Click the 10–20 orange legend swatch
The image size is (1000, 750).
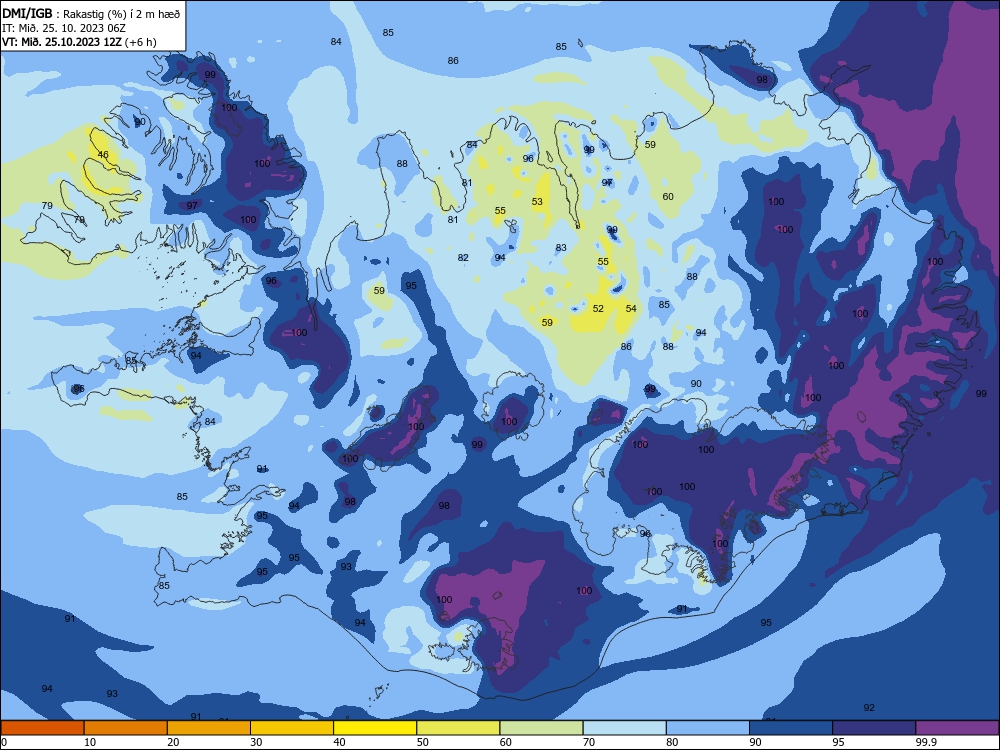click(x=126, y=728)
